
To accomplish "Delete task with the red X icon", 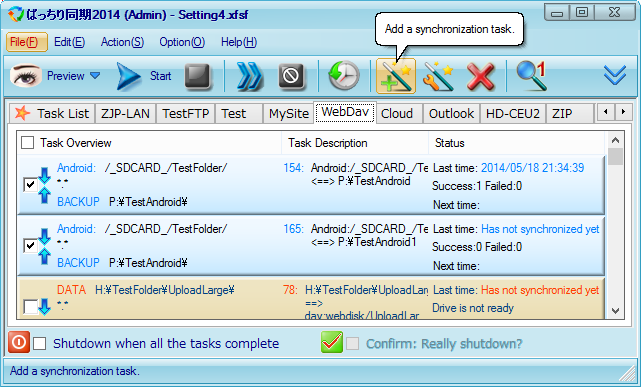I will (x=480, y=76).
